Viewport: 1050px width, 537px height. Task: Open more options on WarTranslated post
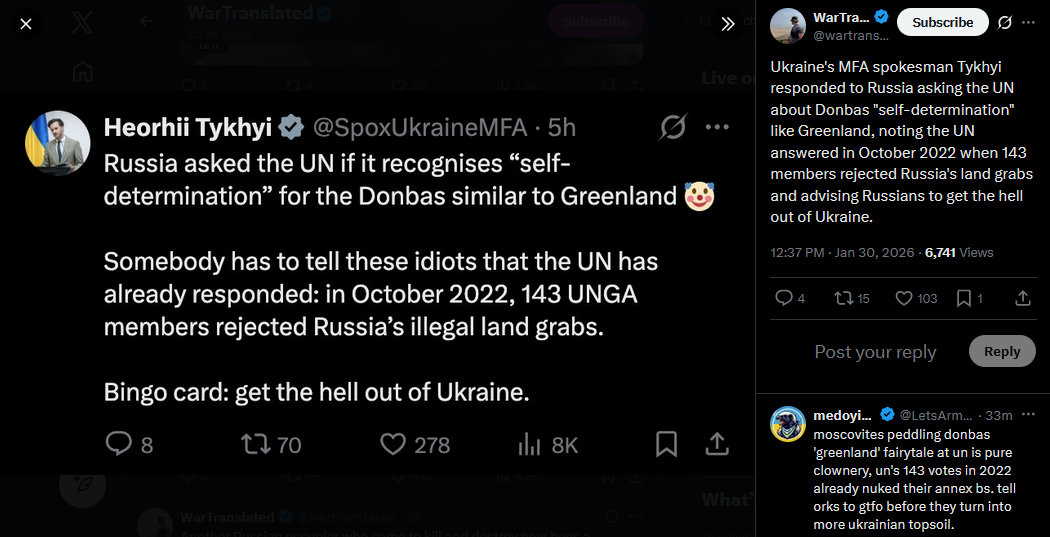point(1029,22)
